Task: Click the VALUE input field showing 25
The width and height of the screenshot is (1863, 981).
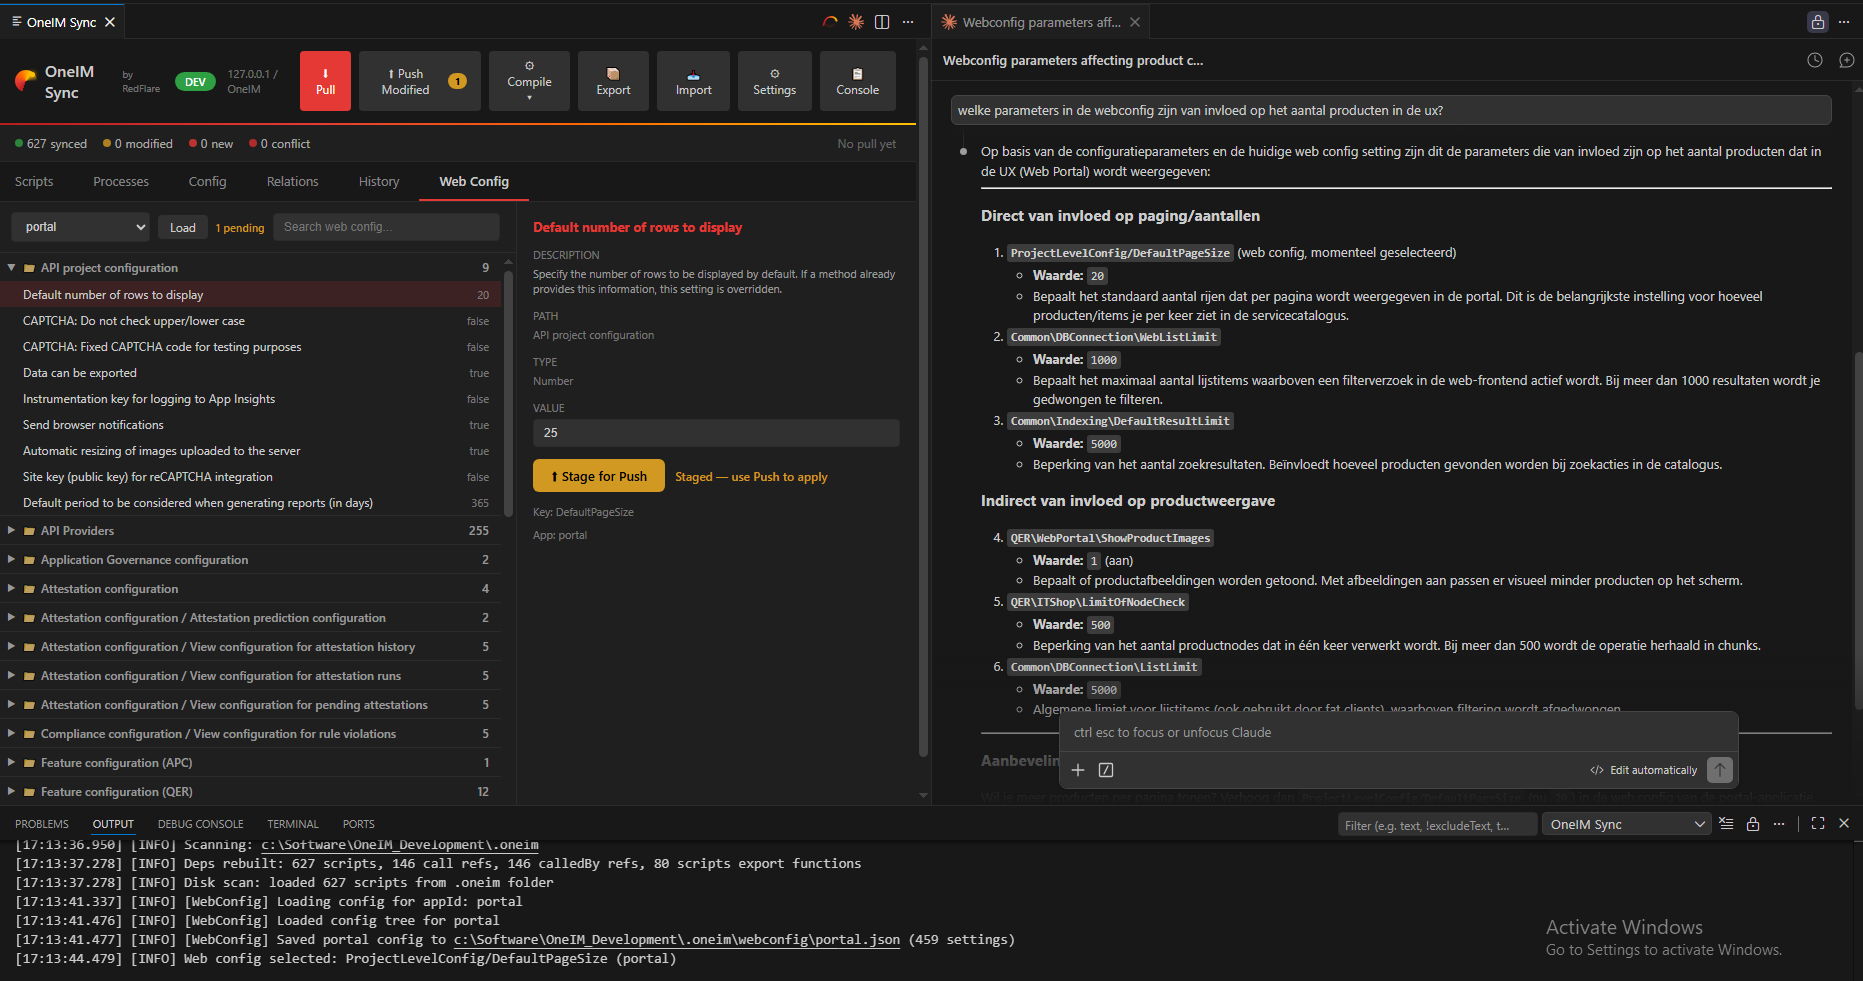Action: point(716,433)
